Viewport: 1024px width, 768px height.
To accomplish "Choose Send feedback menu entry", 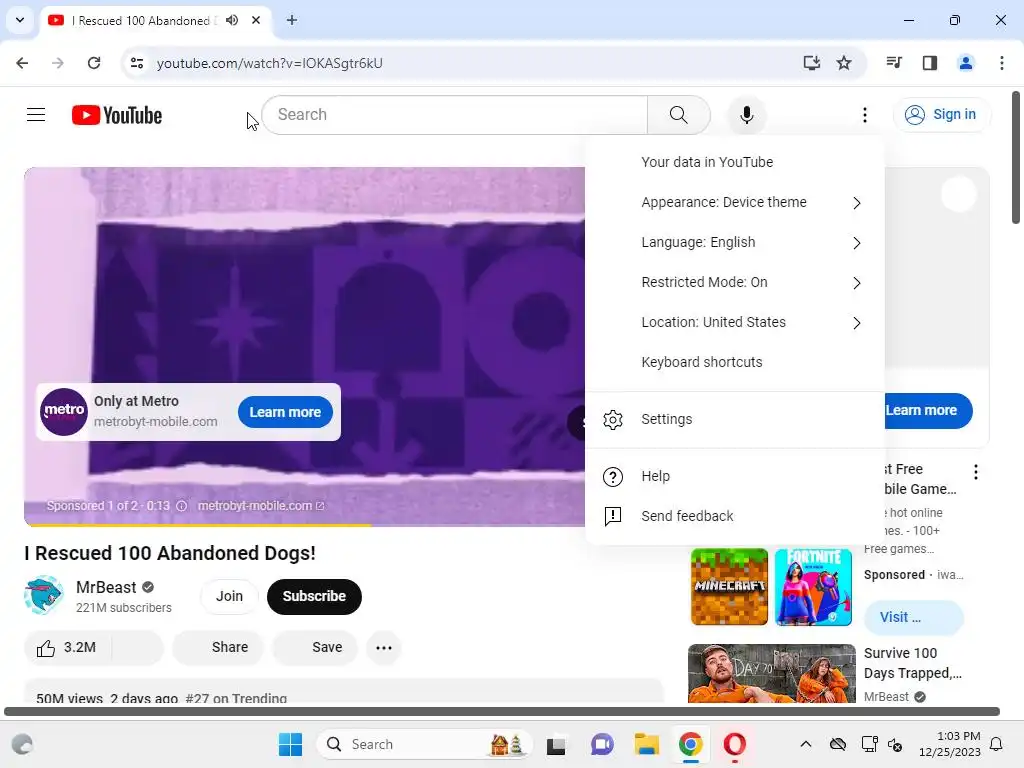I will click(735, 516).
